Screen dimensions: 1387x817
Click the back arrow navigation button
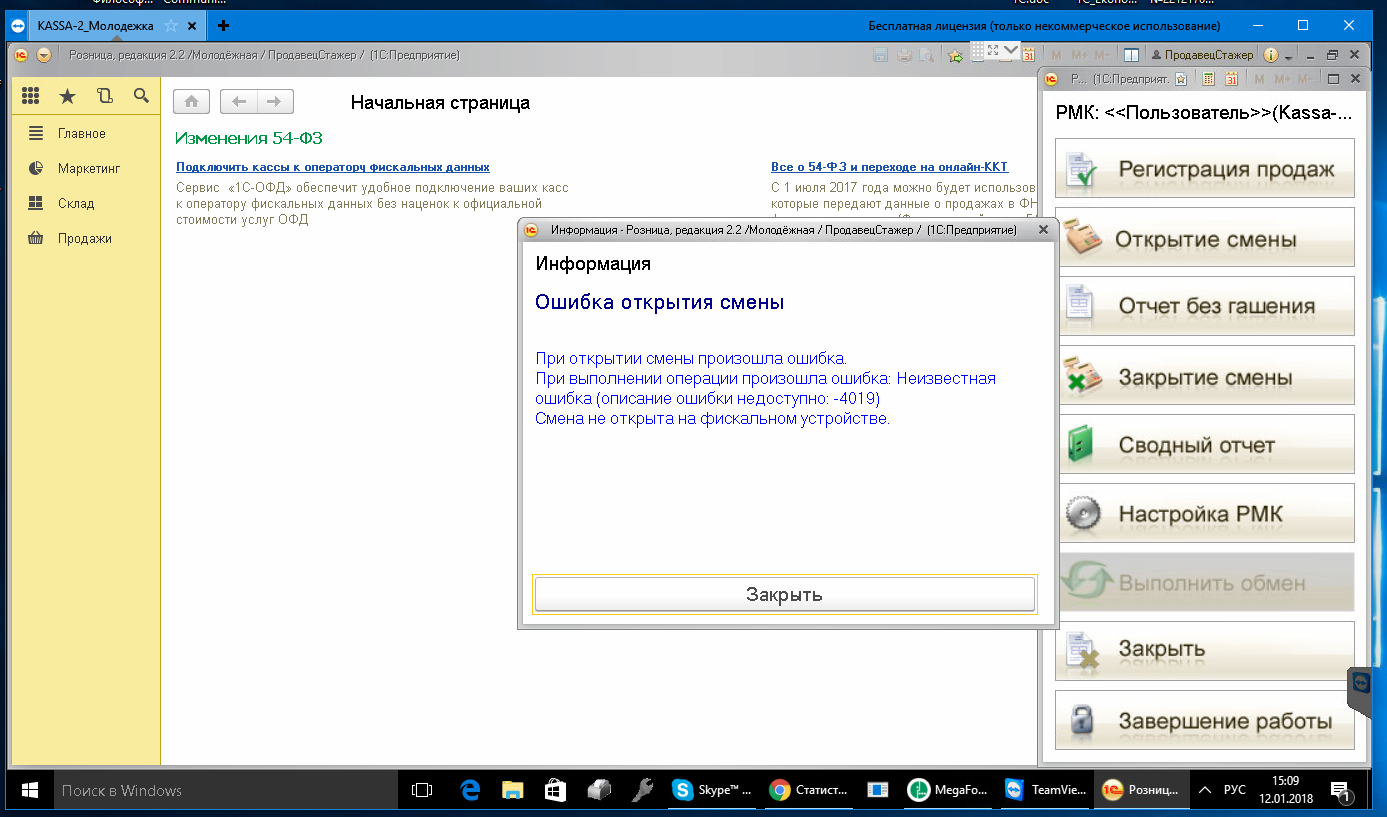(x=238, y=101)
